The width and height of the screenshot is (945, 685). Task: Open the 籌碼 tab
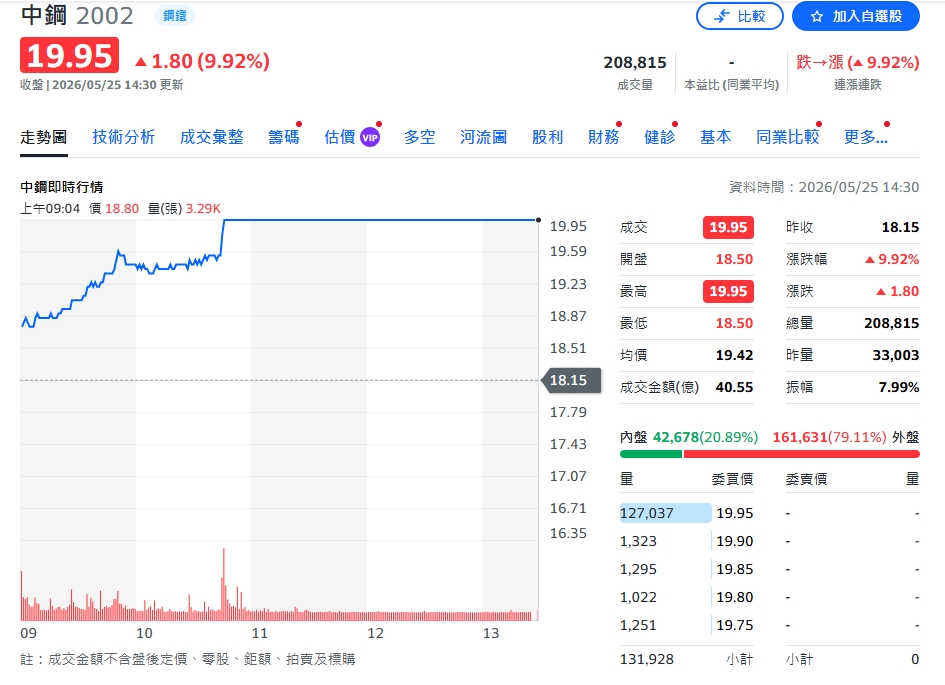(283, 137)
